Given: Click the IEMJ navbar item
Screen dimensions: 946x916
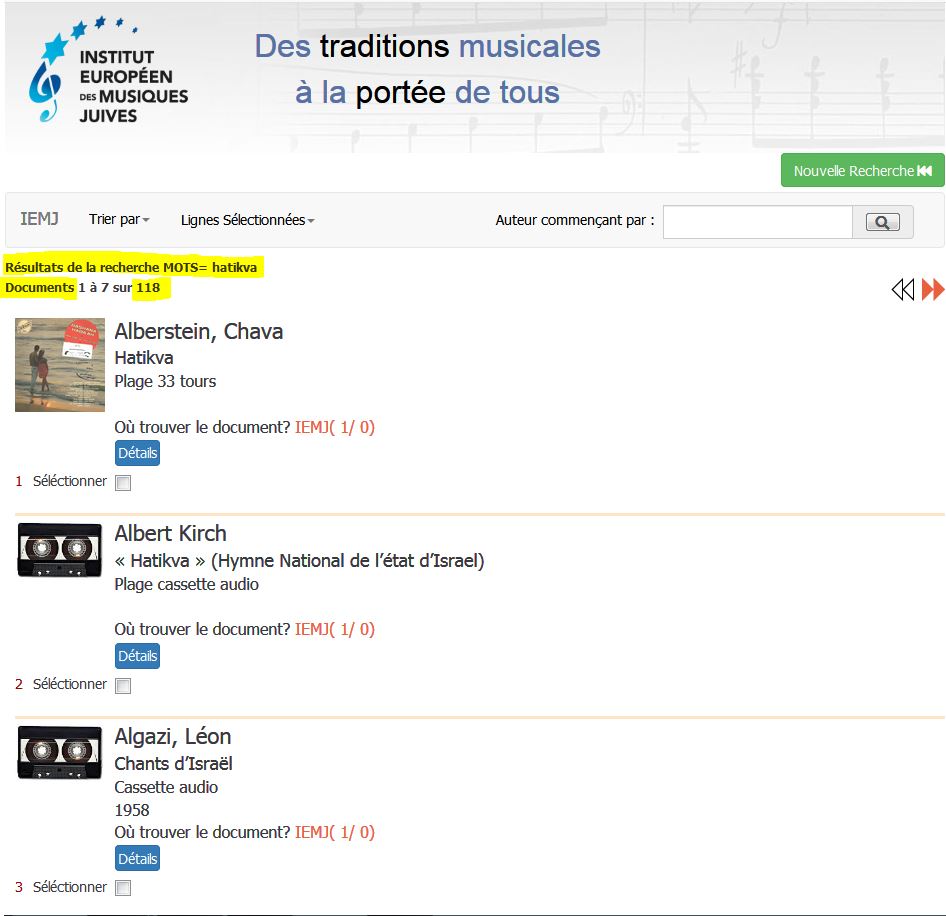Looking at the screenshot, I should coord(40,219).
